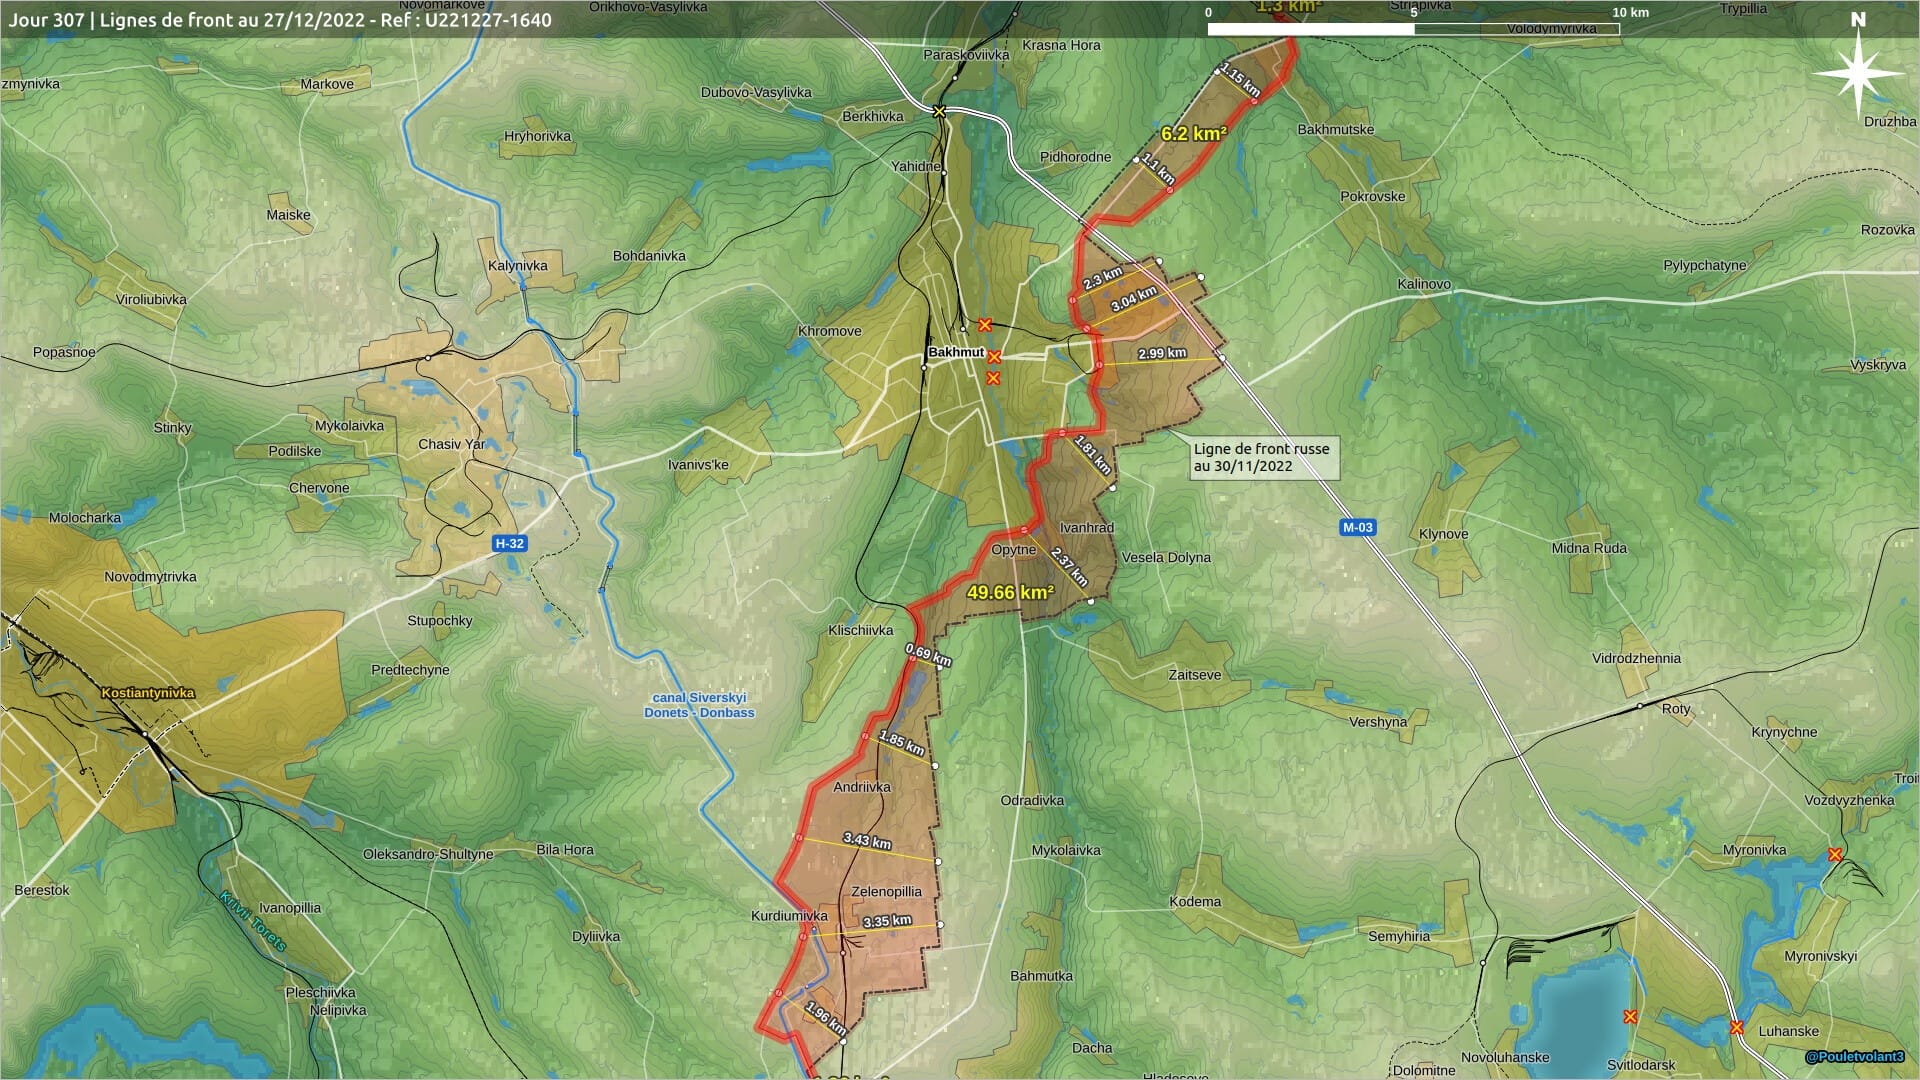1920x1080 pixels.
Task: Click the Bakhmut city label
Action: coord(955,352)
